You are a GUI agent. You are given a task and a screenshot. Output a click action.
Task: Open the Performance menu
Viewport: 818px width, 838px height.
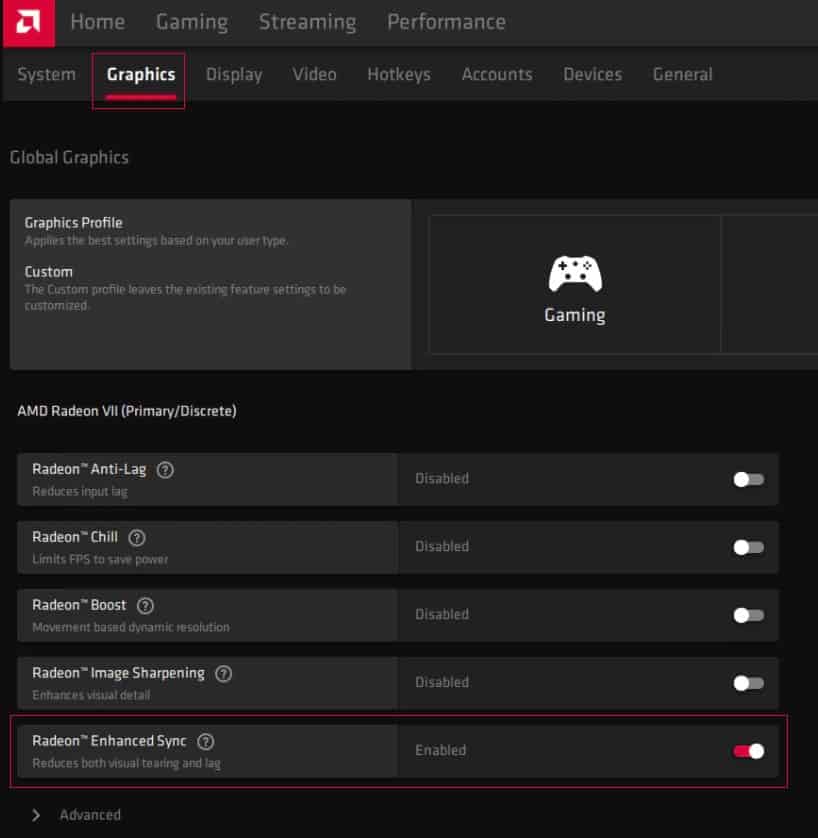click(x=446, y=22)
